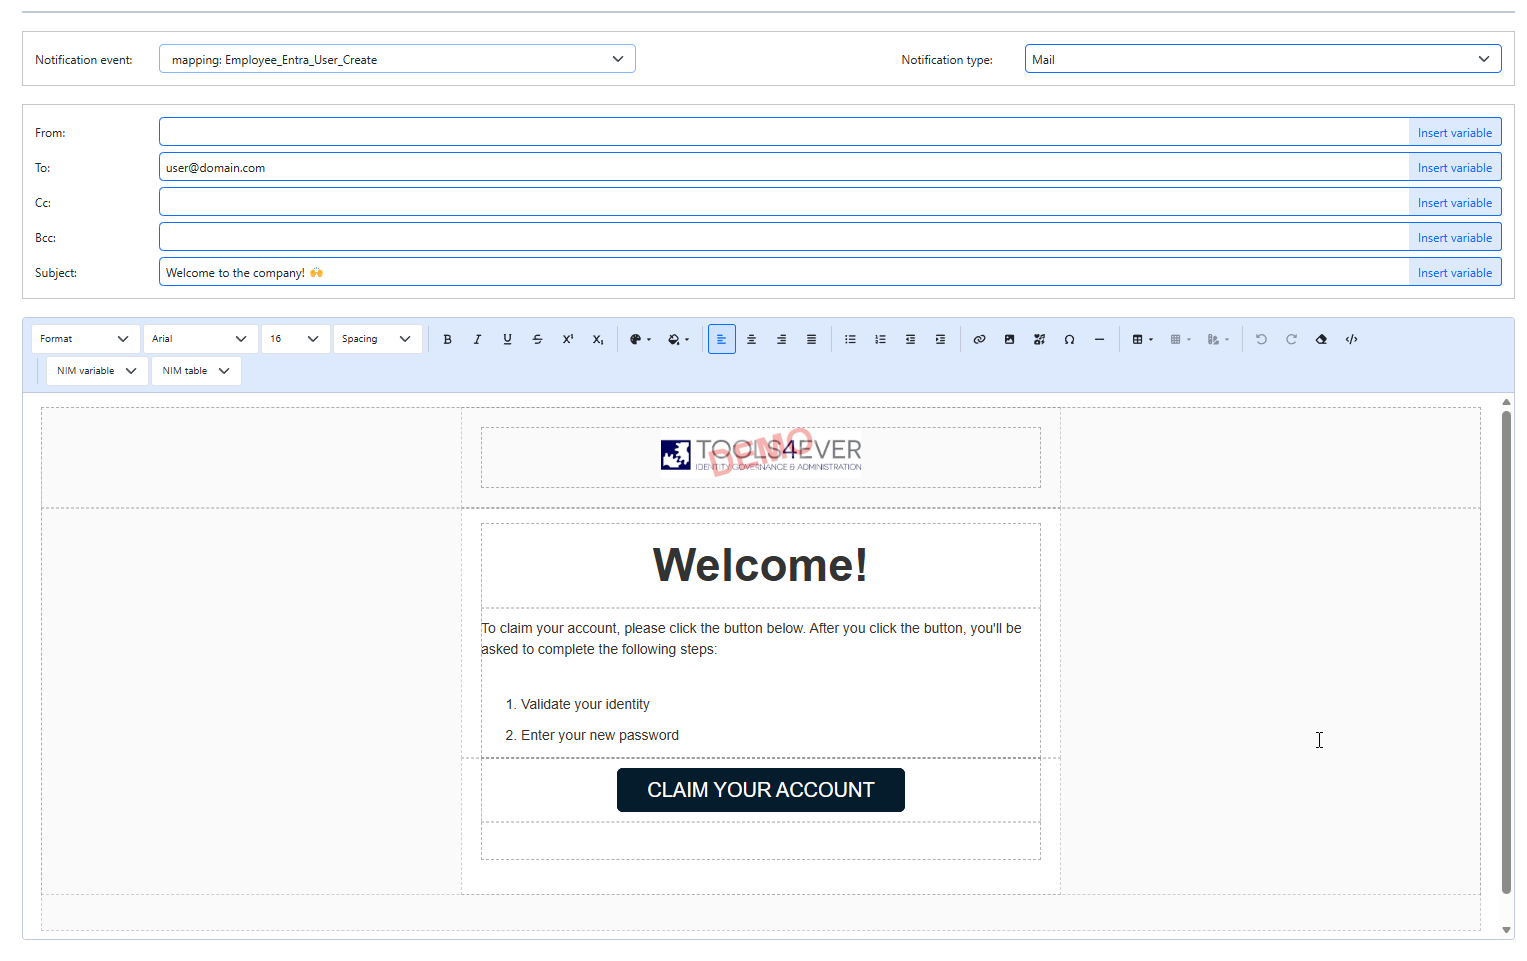Insert a numbered list
Viewport: 1527px width, 961px height.
click(x=880, y=339)
